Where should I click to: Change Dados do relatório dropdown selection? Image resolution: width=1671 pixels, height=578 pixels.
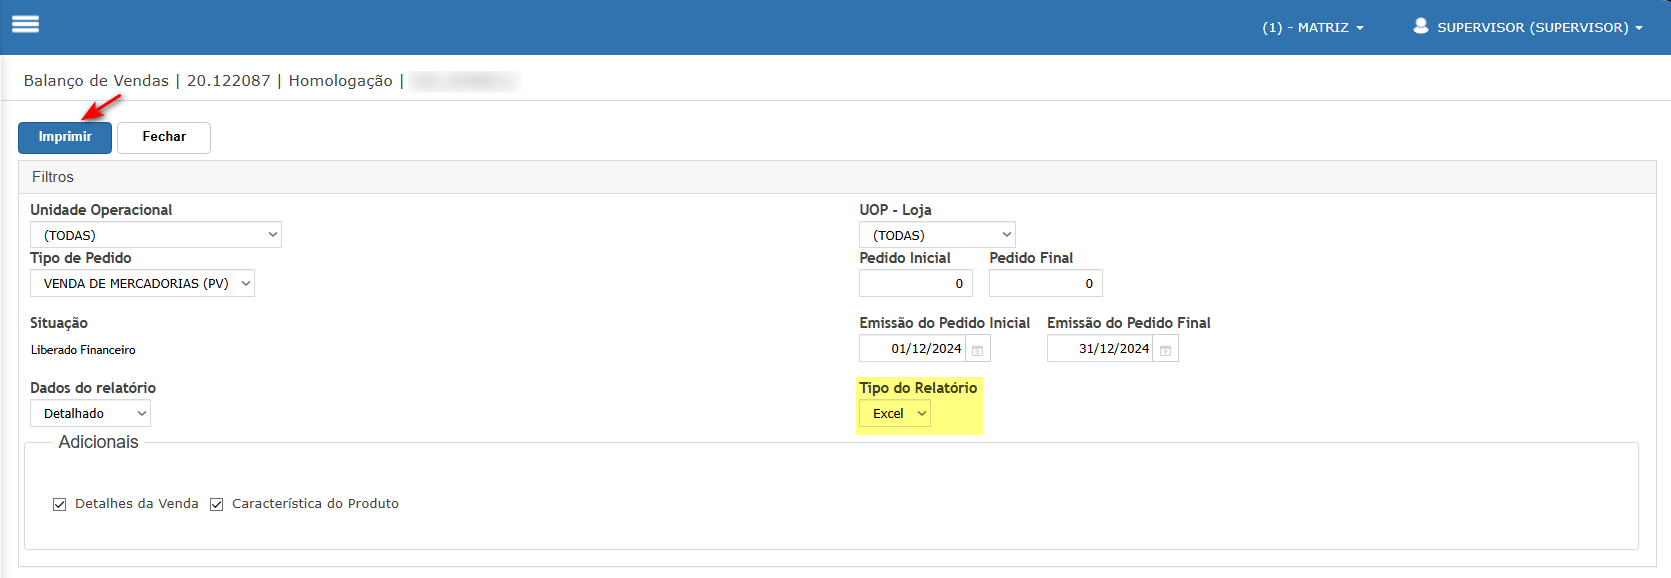tap(91, 414)
